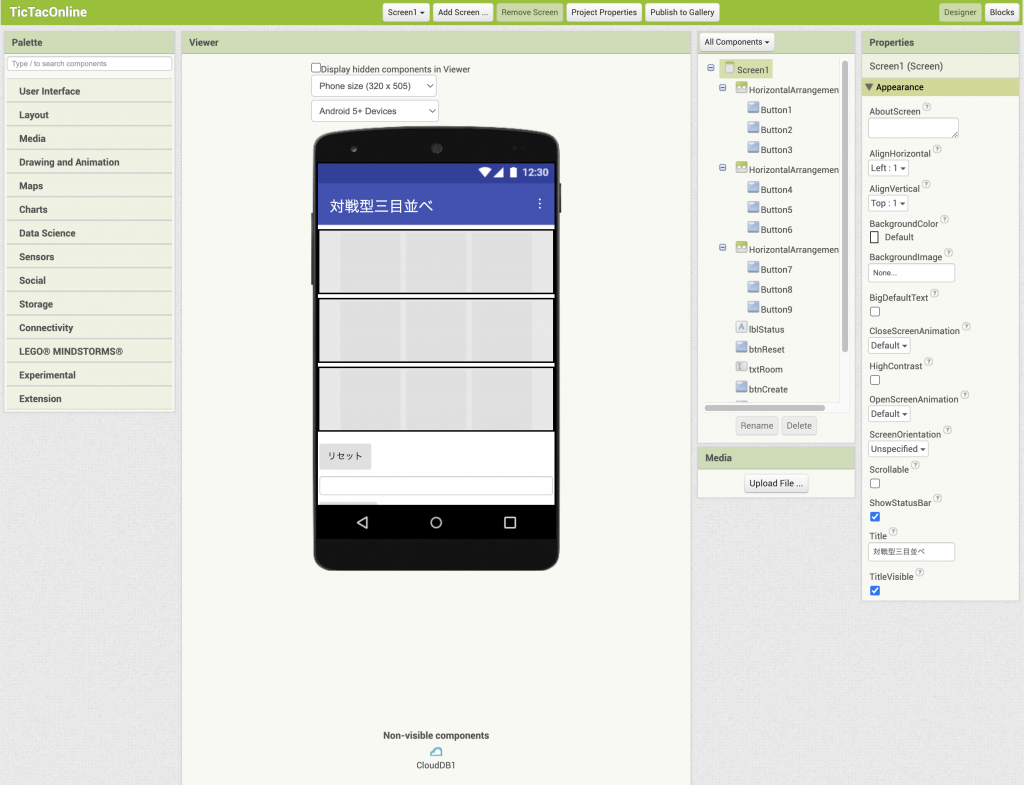Click the Rename component button
1024x785 pixels.
757,426
